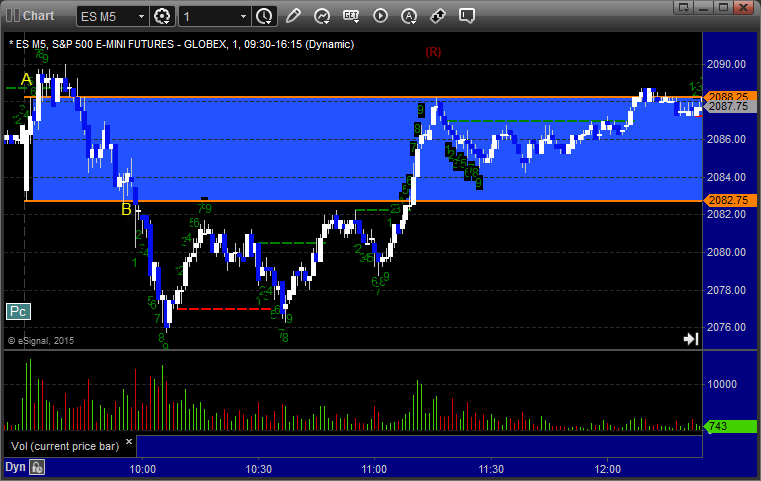This screenshot has height=481, width=761.
Task: Expand the interval dropdown arrow next to 1
Action: click(244, 17)
